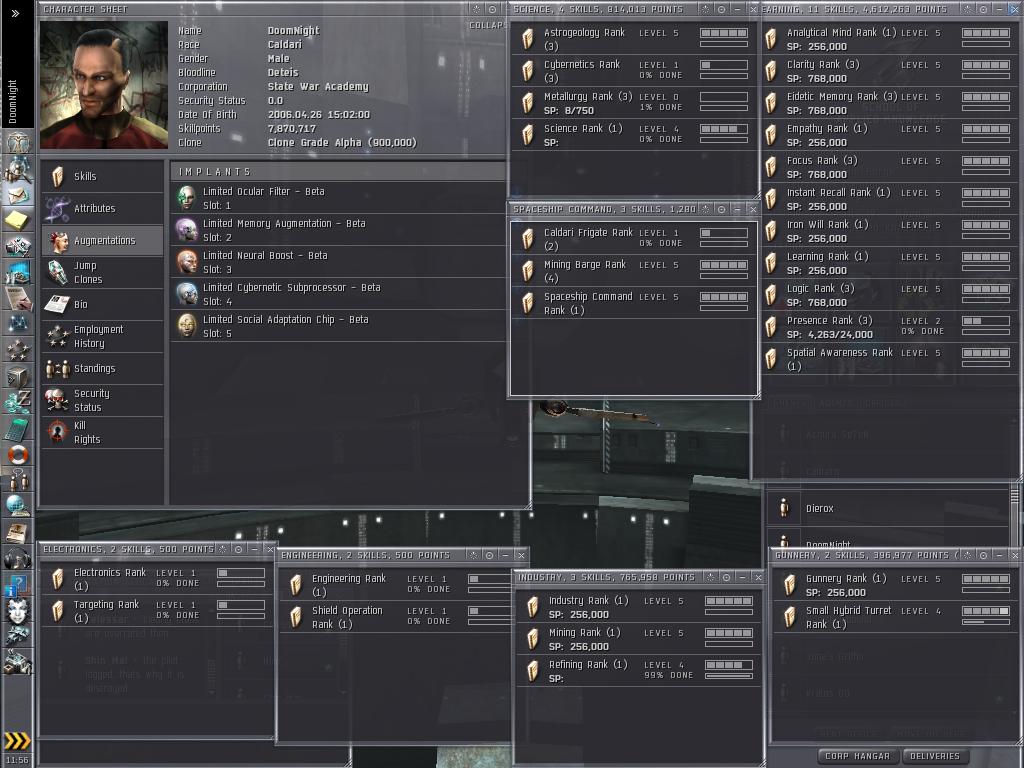The width and height of the screenshot is (1024, 768).
Task: Select the Caldari Frigate Rank skill row
Action: pos(633,239)
